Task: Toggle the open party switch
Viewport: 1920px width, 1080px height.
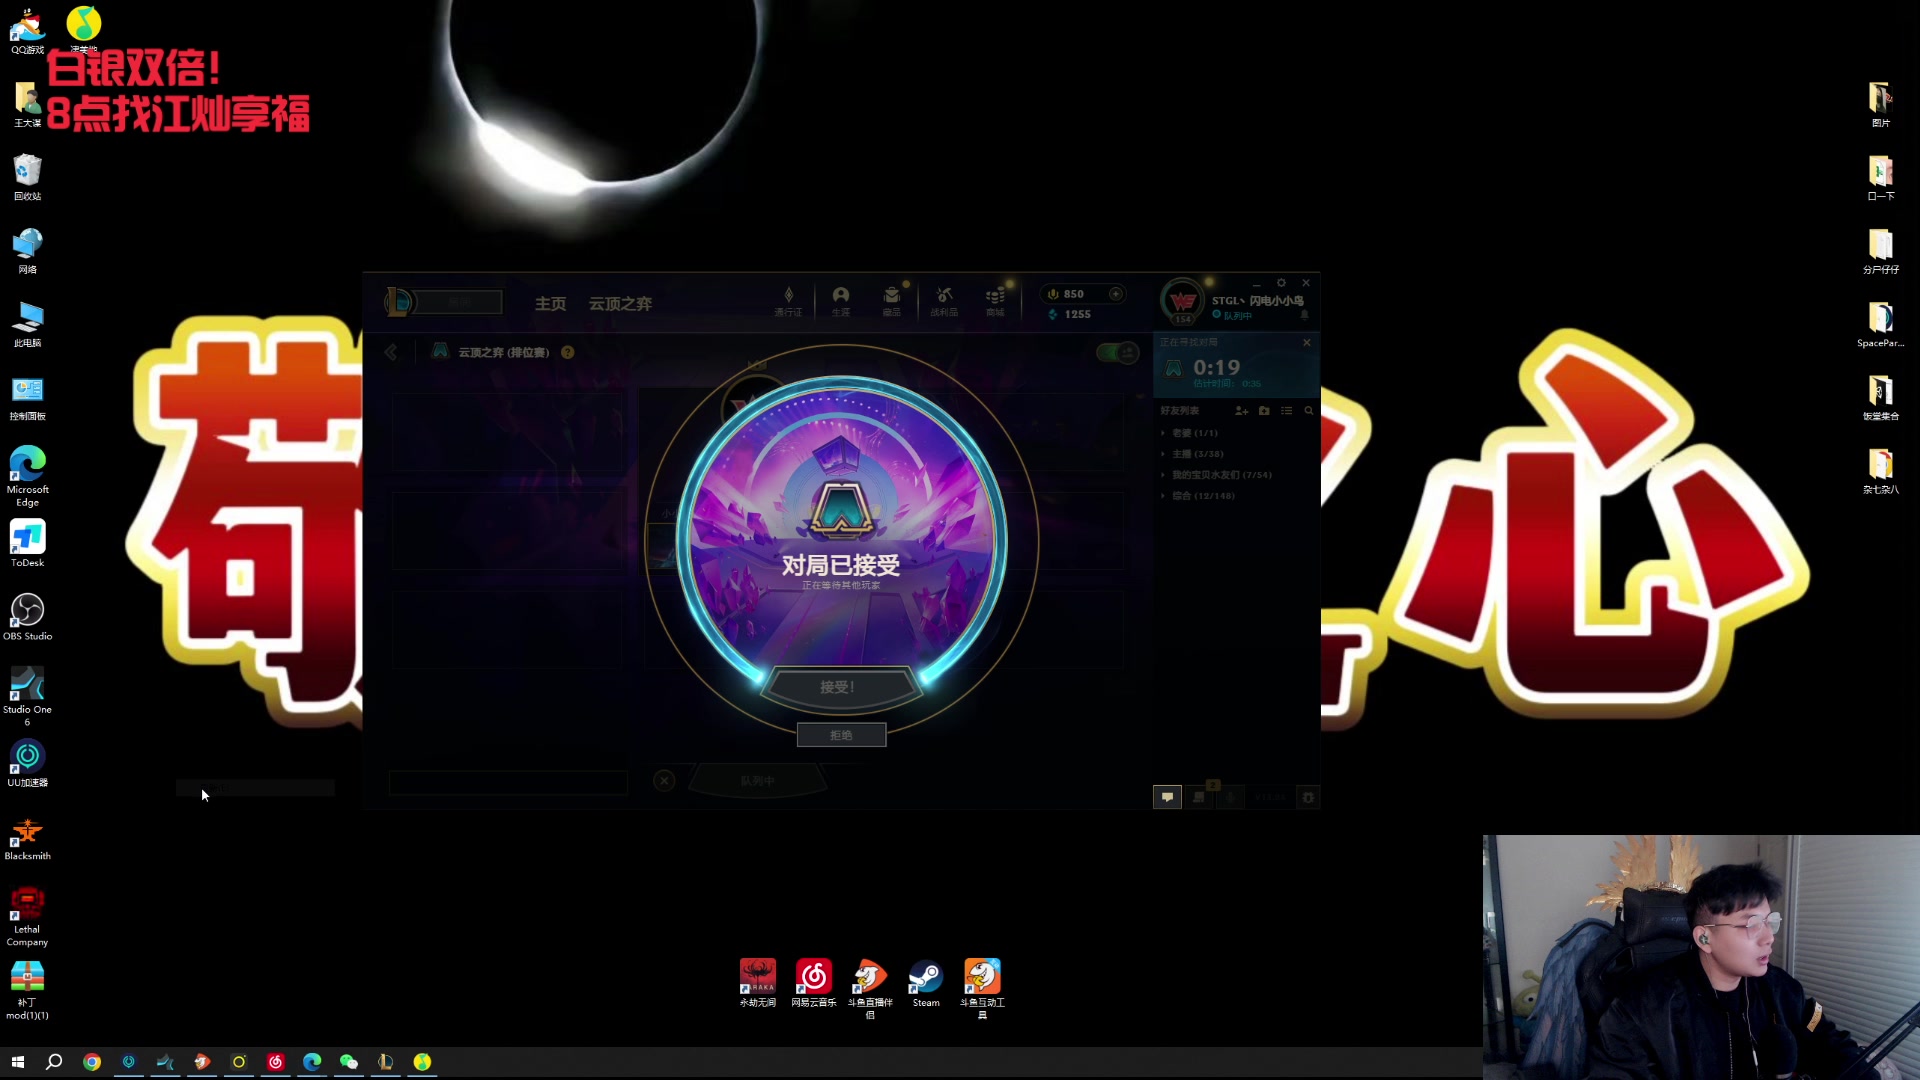Action: (x=1117, y=352)
